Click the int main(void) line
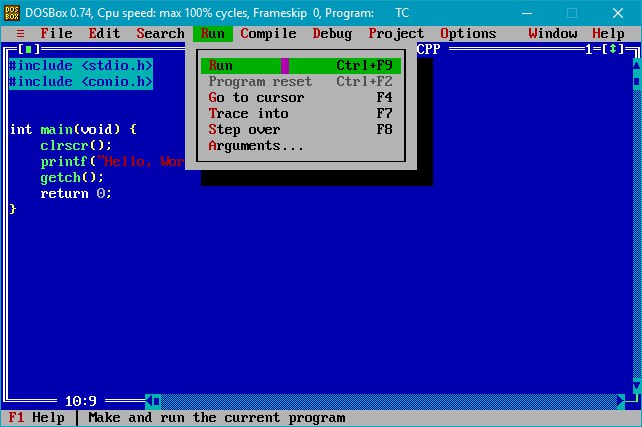This screenshot has width=642, height=427. [x=73, y=129]
